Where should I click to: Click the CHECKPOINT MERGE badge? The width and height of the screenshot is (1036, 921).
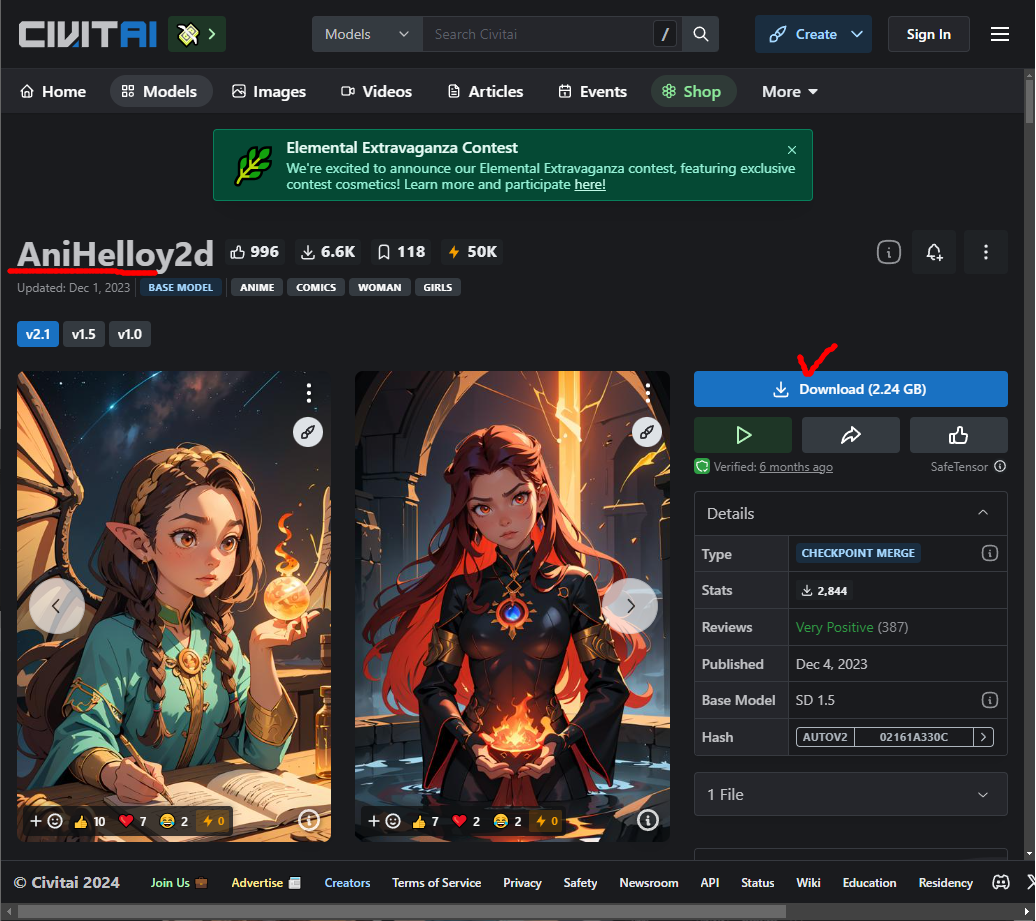click(858, 553)
